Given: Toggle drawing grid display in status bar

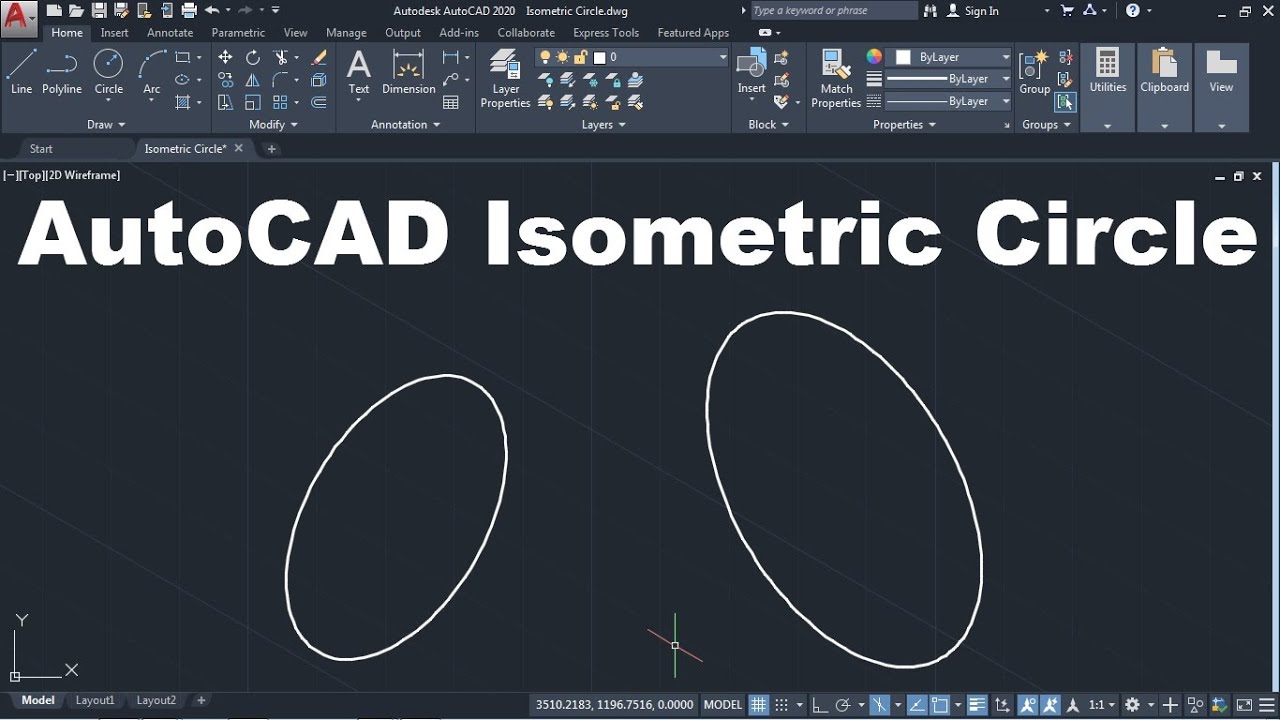Looking at the screenshot, I should point(759,704).
